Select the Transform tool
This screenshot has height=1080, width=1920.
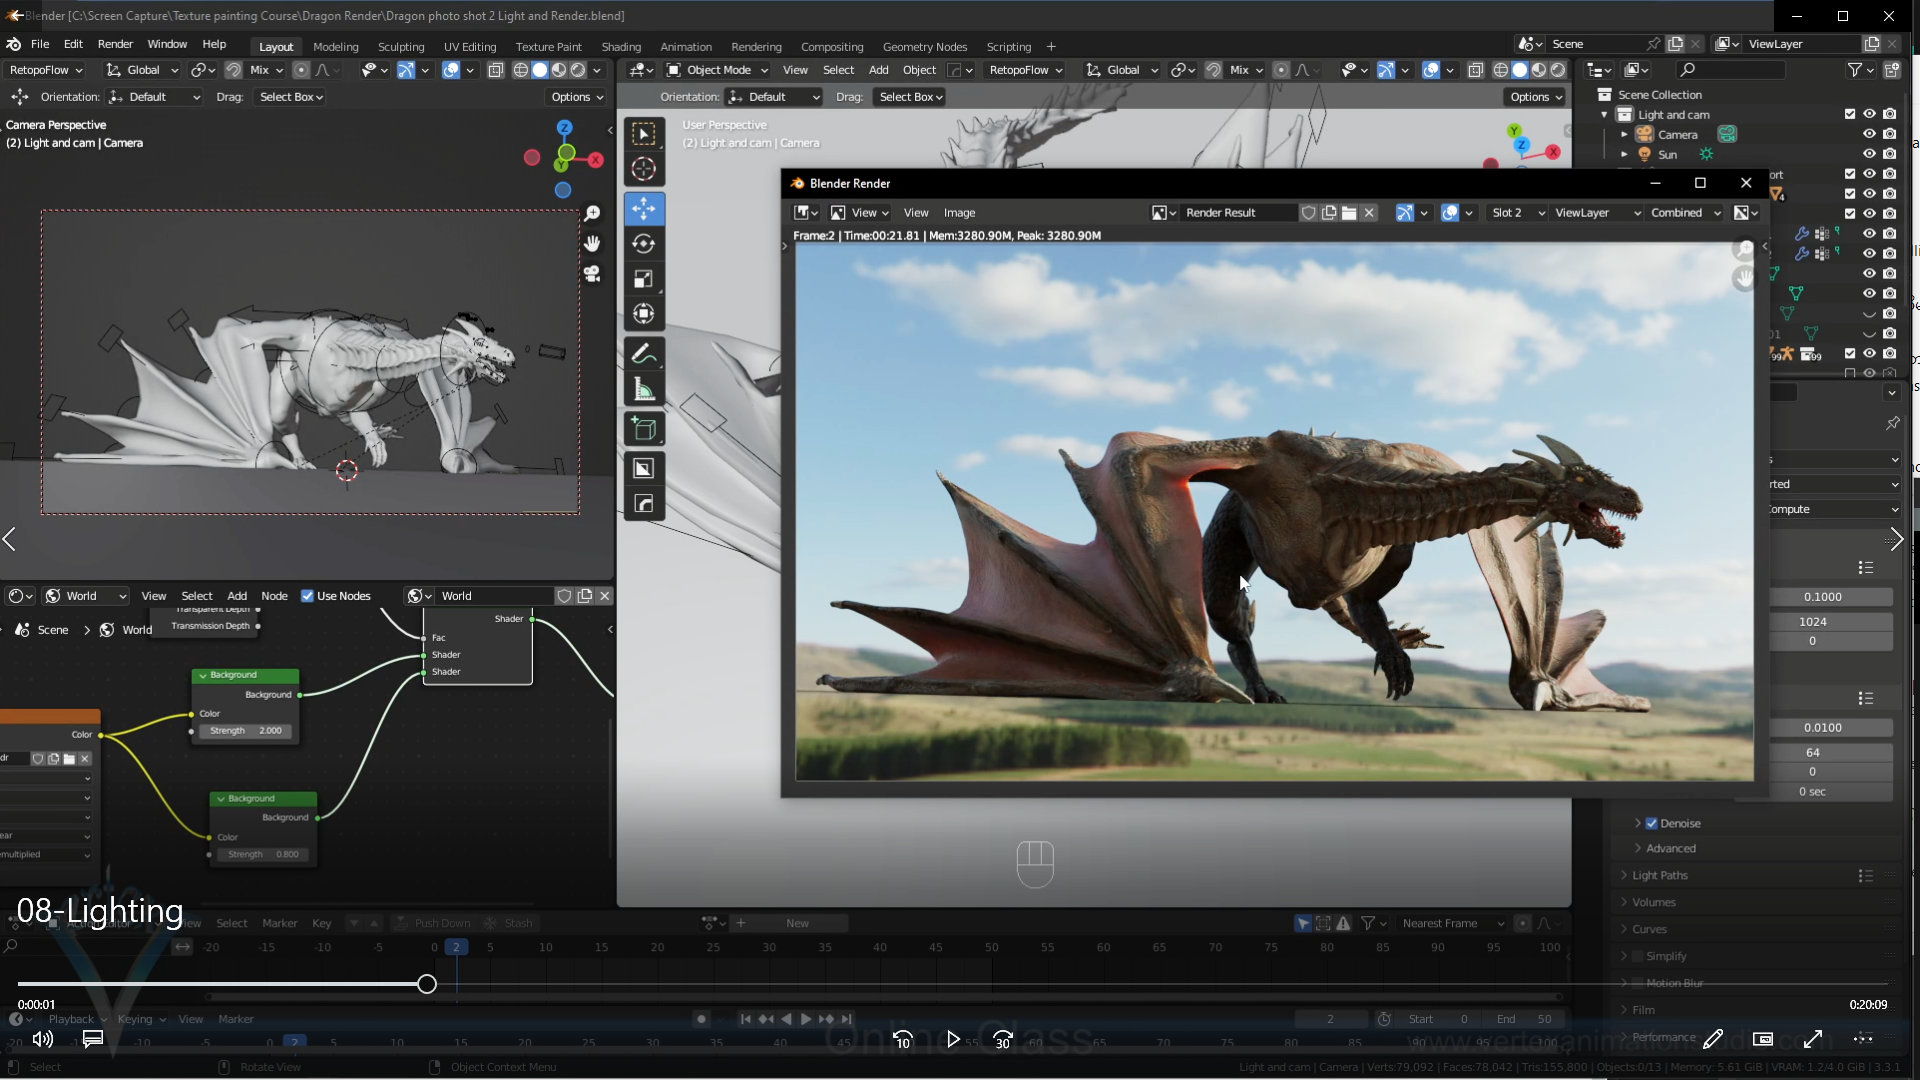[x=644, y=314]
